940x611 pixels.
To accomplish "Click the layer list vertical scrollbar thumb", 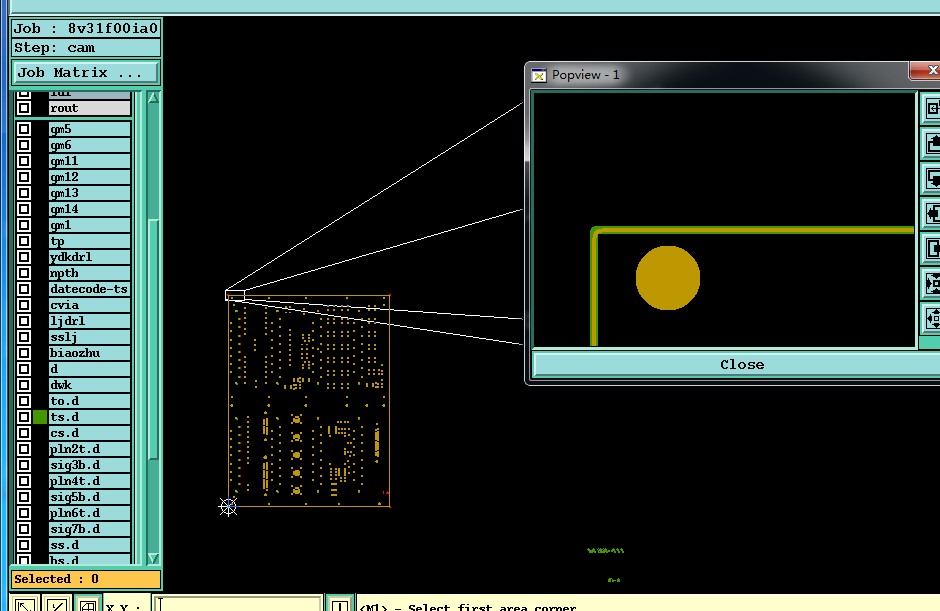I will point(153,339).
